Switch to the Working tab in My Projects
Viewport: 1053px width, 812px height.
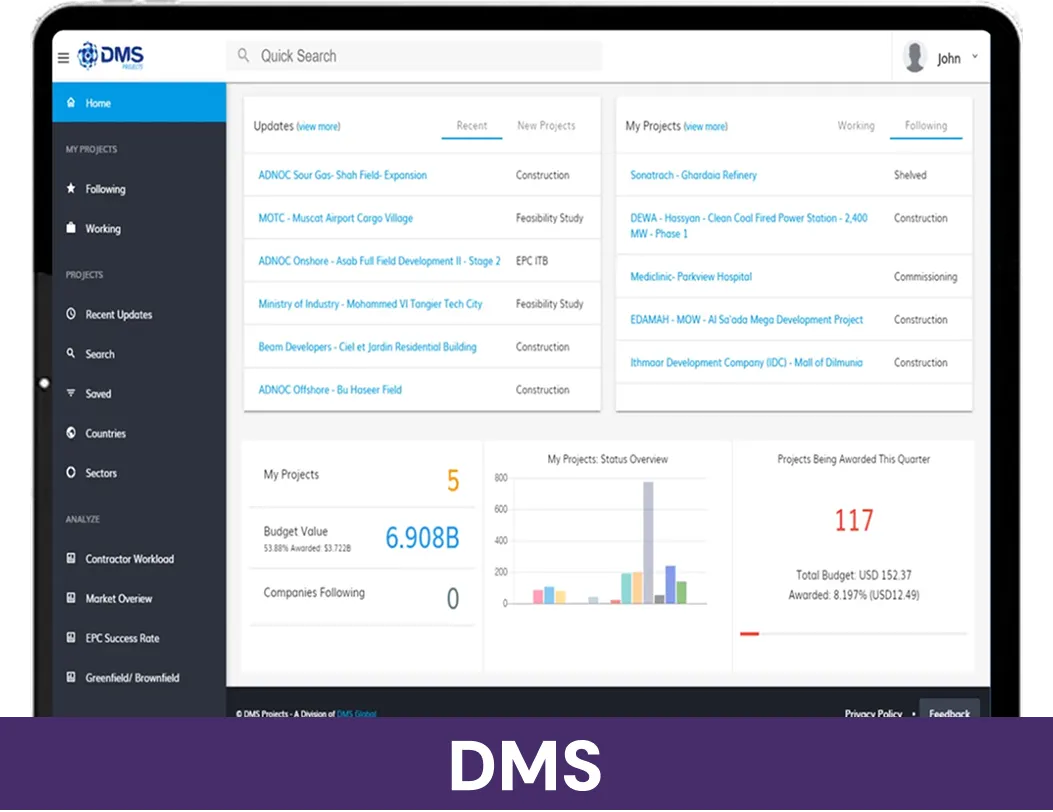[858, 126]
